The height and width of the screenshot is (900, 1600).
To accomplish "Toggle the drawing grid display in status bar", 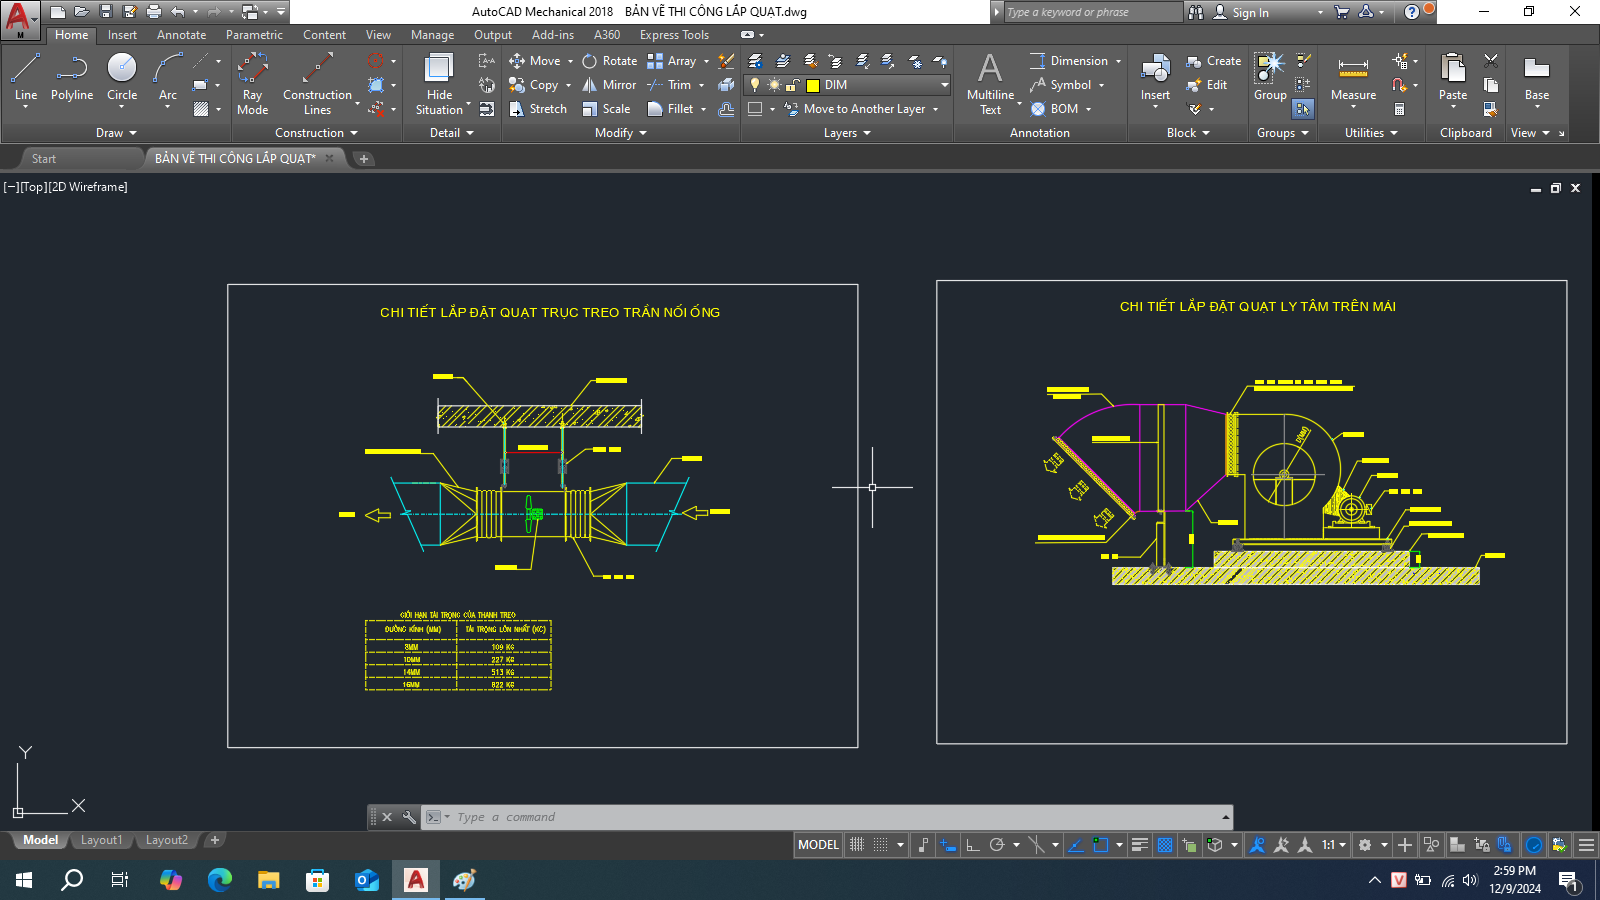I will (x=857, y=845).
